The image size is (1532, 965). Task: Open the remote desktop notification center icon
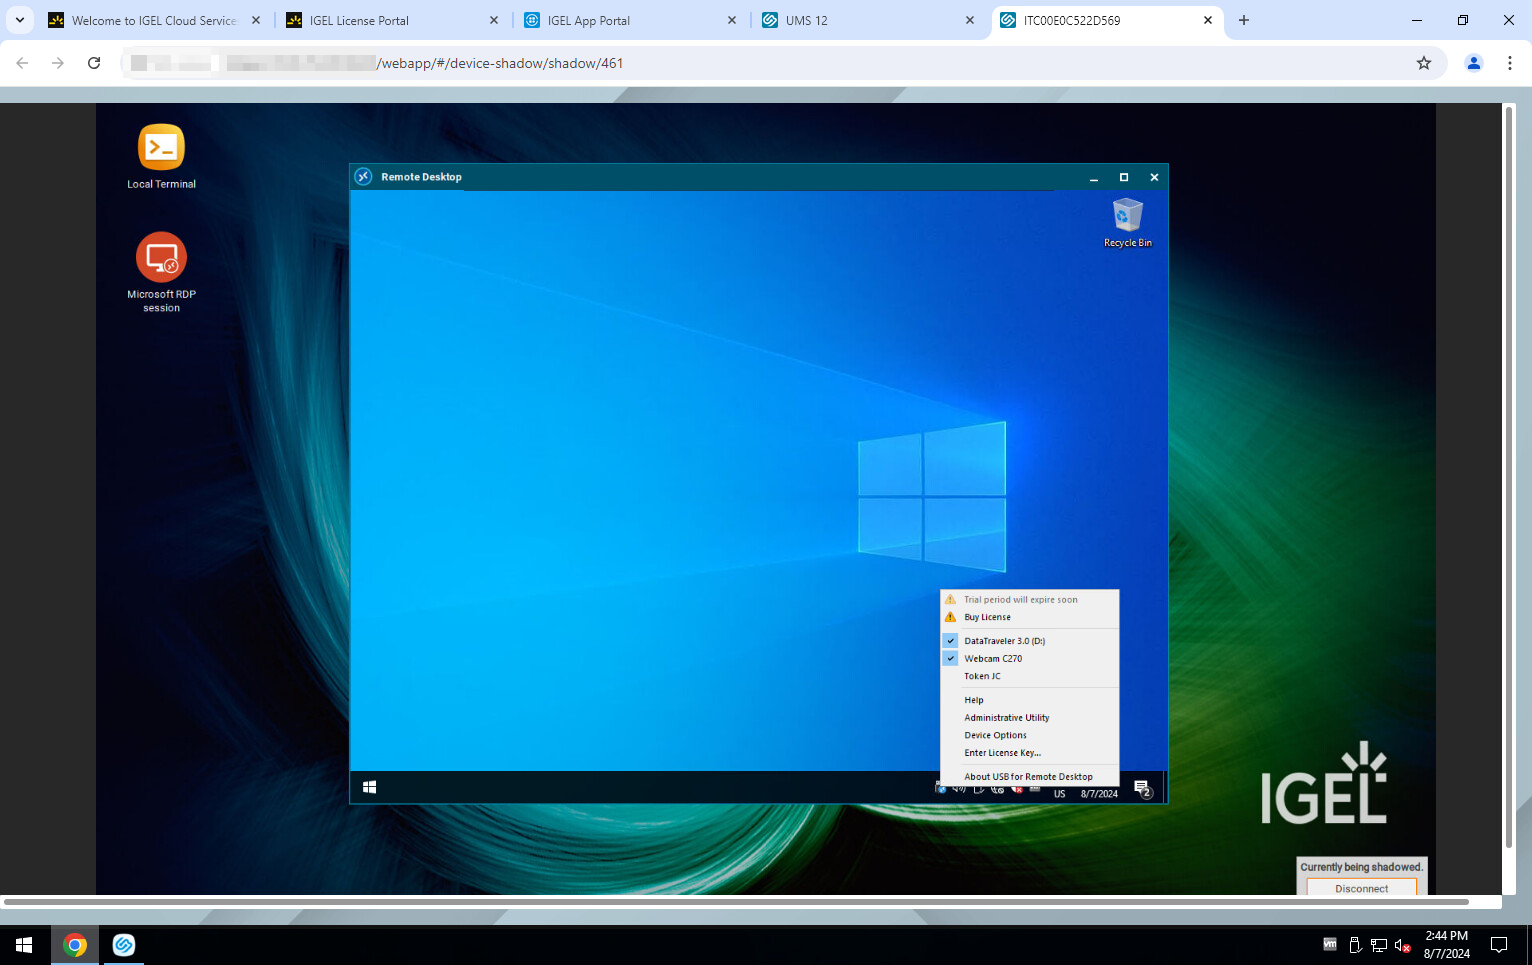(x=1142, y=789)
